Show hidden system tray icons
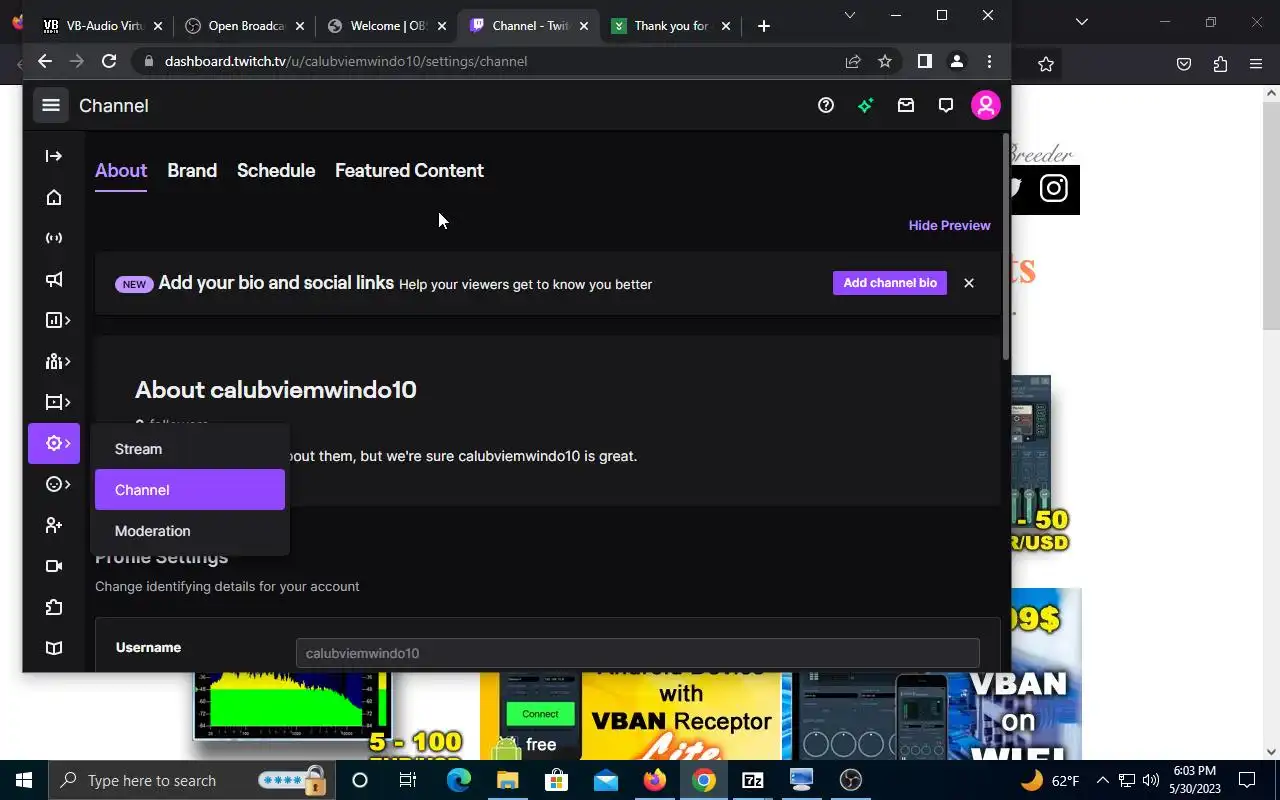This screenshot has height=800, width=1280. pos(1102,780)
